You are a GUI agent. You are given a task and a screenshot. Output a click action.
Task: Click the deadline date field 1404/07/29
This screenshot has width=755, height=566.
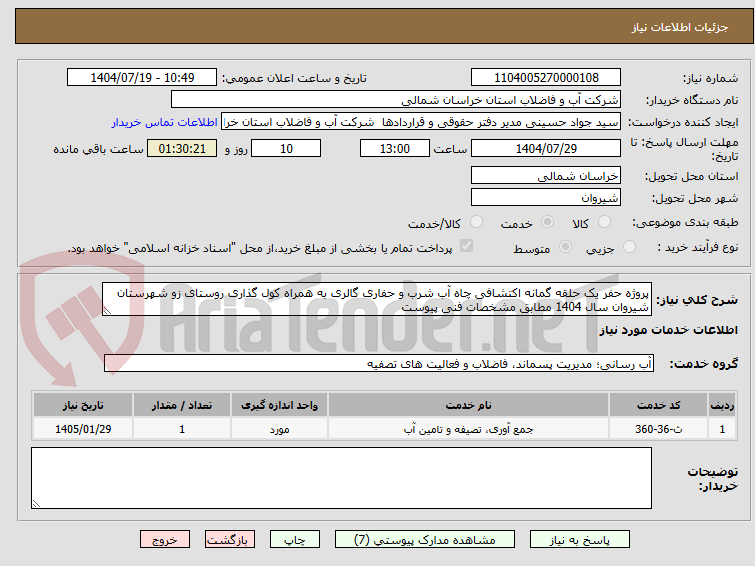tap(546, 148)
